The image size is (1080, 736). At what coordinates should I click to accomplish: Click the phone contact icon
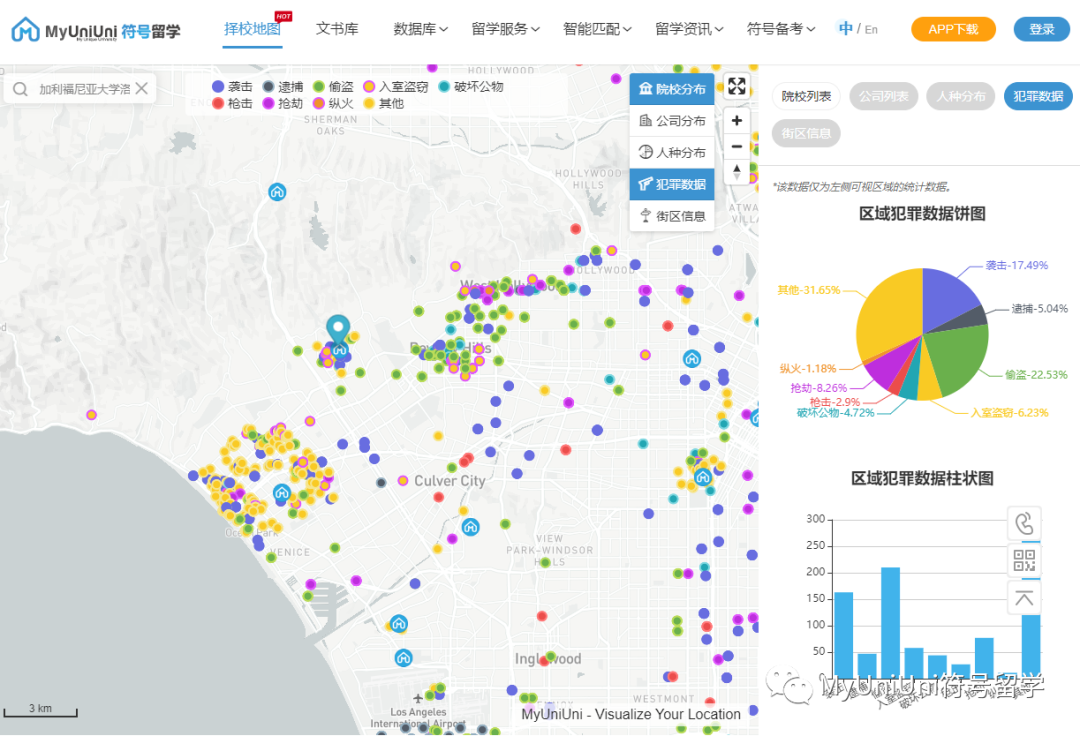pos(1024,524)
